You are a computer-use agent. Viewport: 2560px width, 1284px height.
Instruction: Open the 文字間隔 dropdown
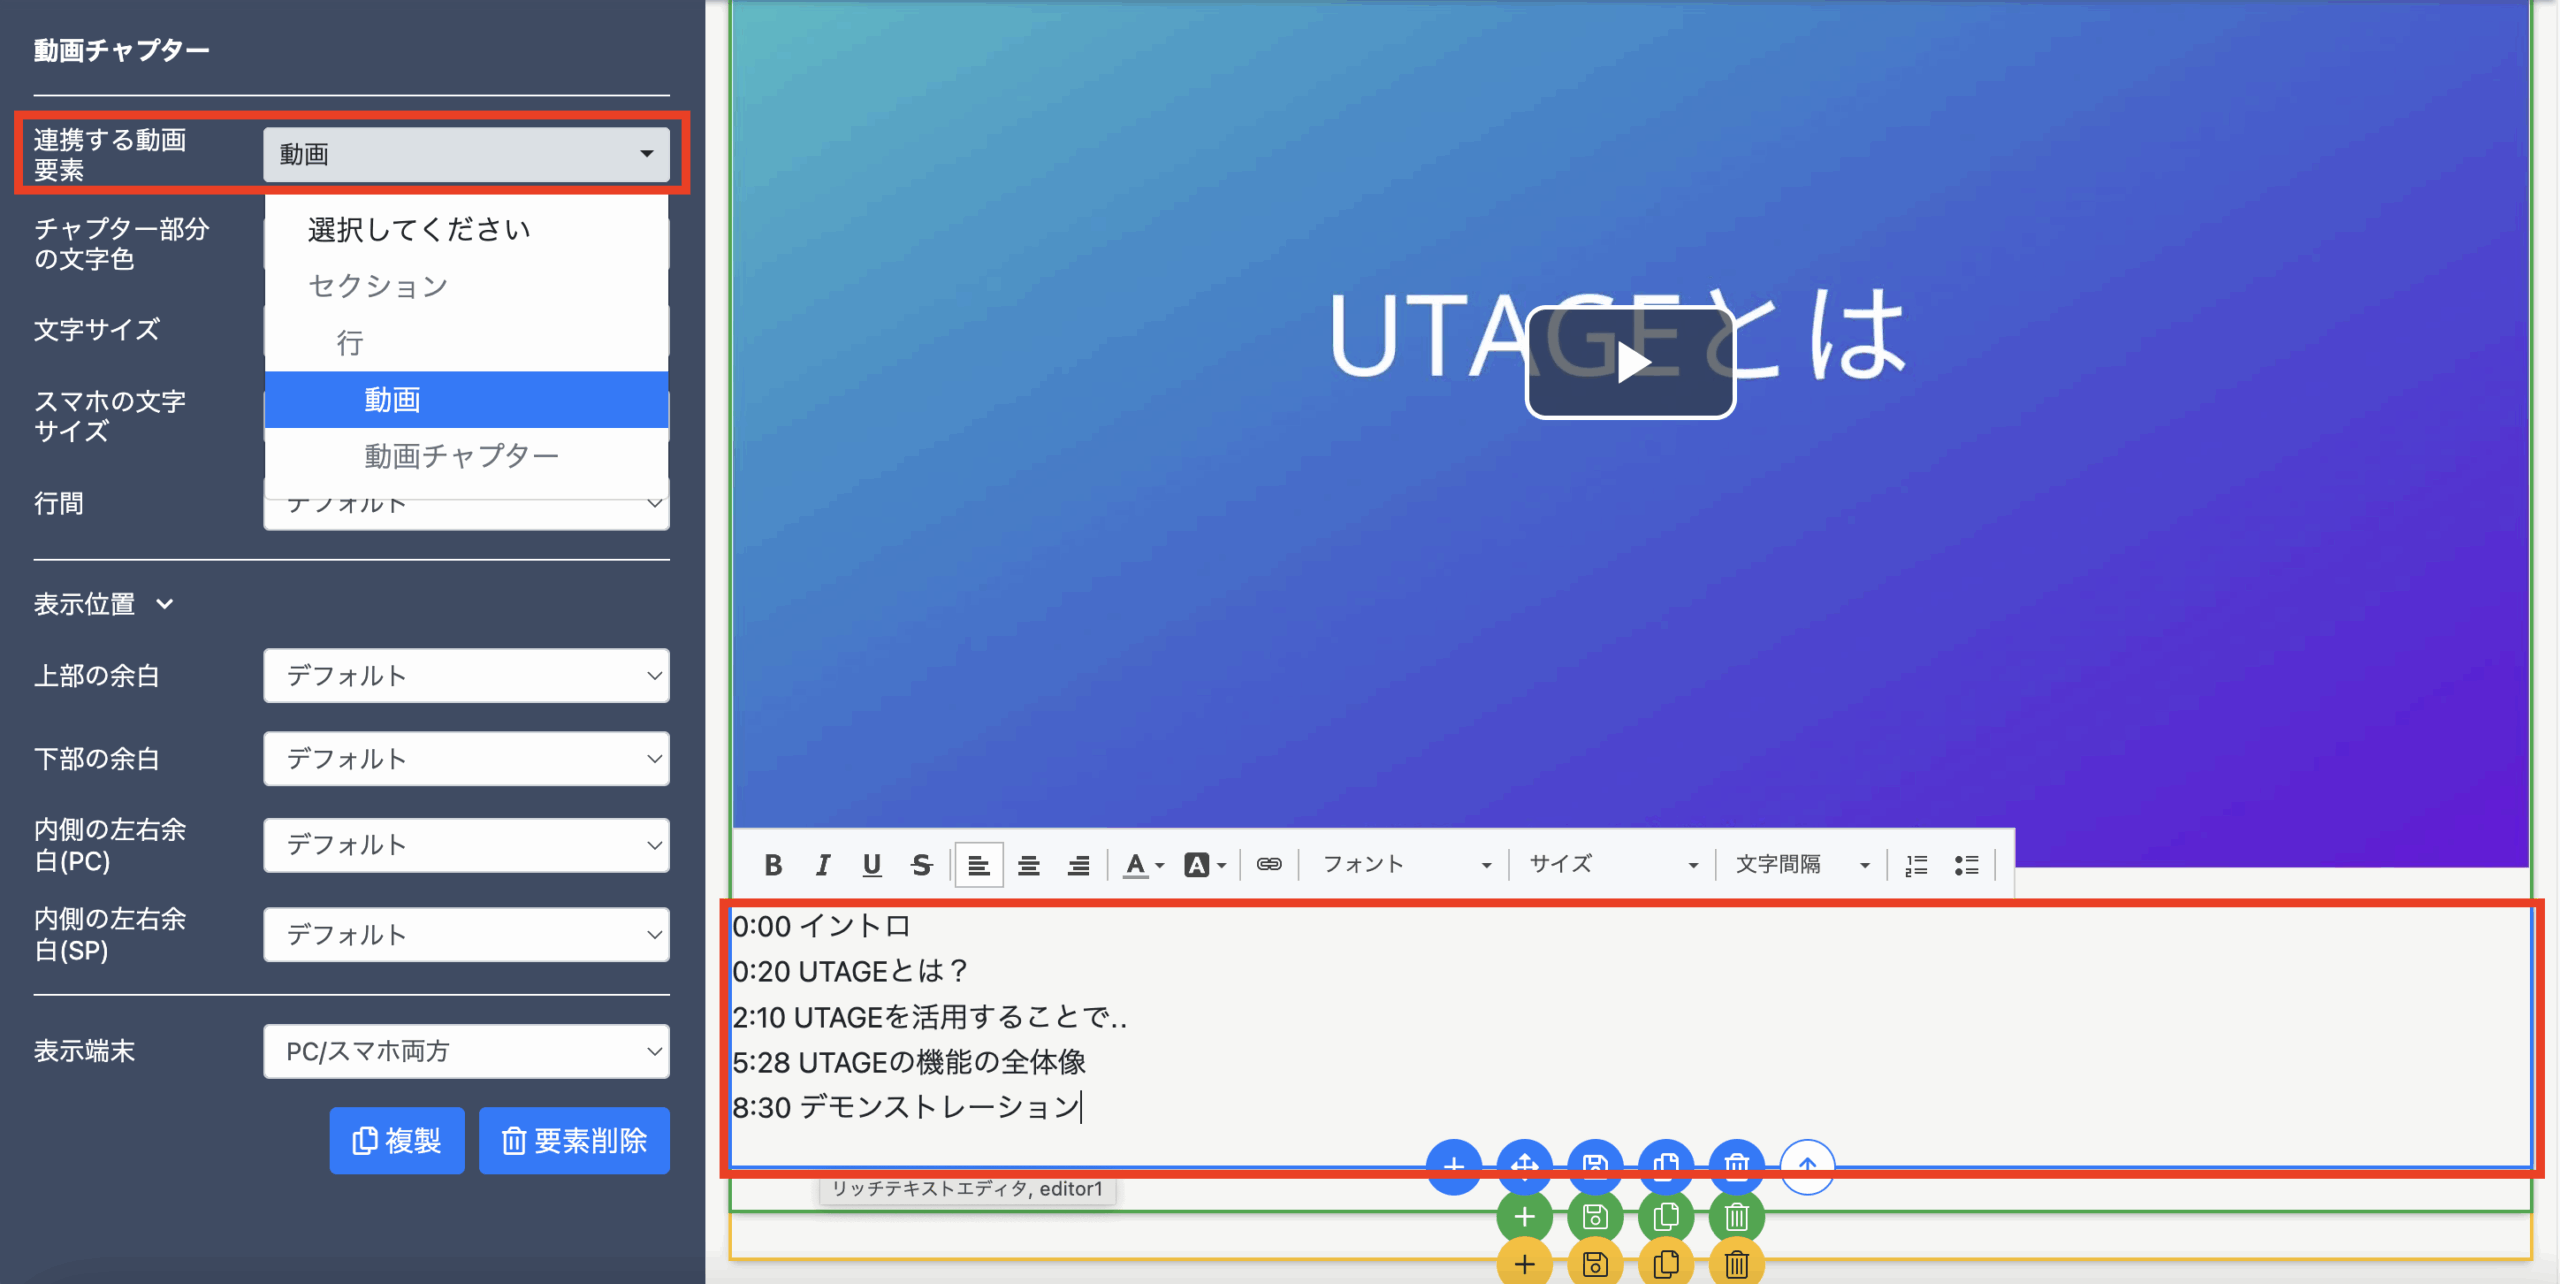click(x=1802, y=865)
